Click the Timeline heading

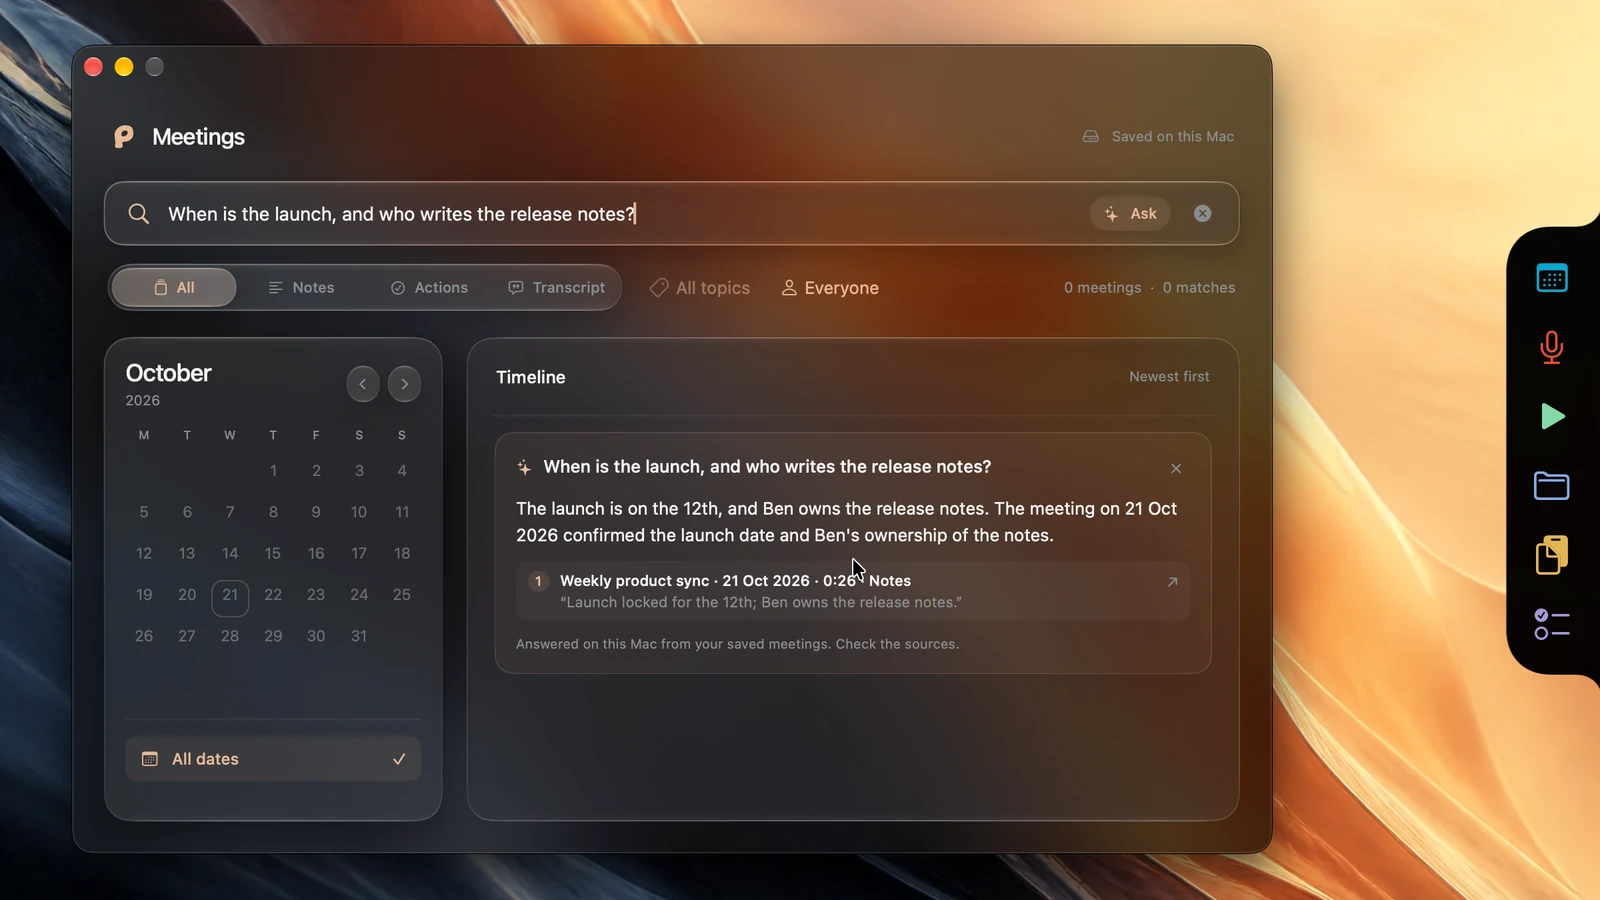pos(531,377)
